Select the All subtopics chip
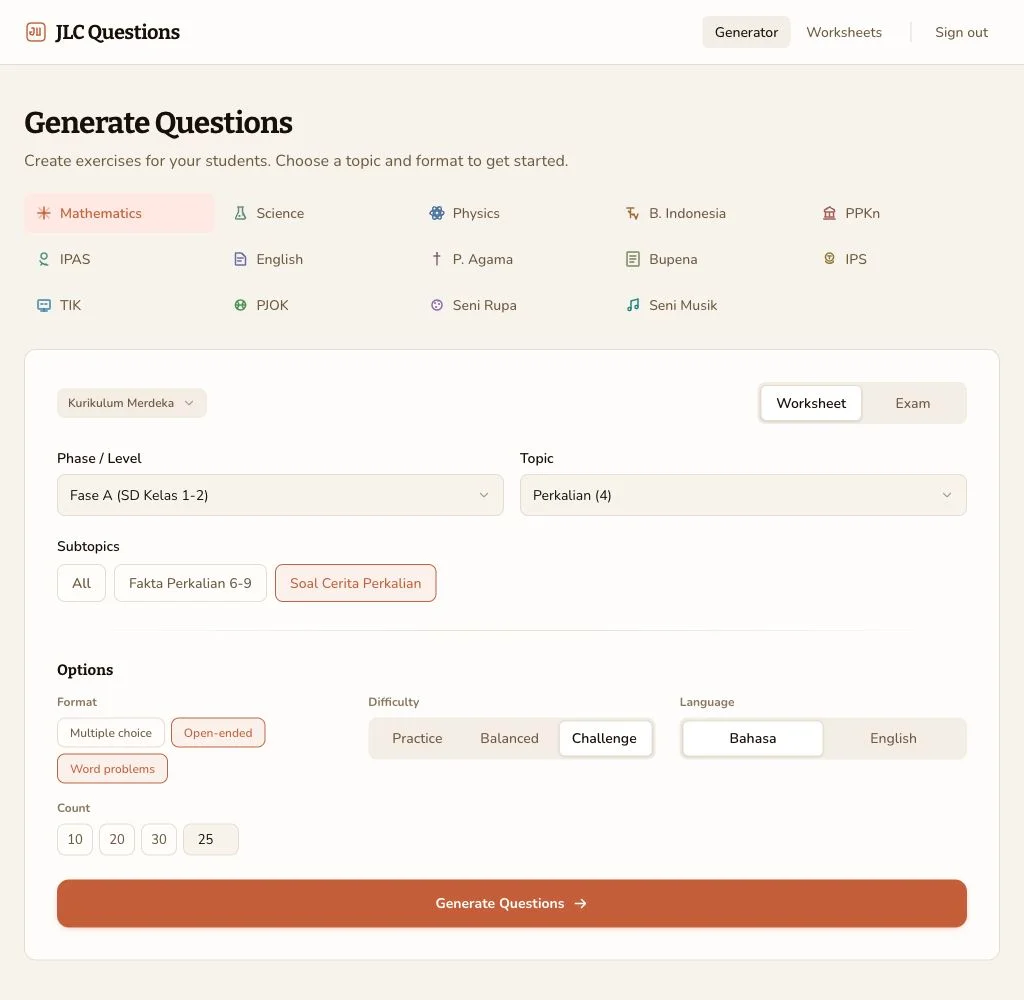1024x1000 pixels. (82, 583)
